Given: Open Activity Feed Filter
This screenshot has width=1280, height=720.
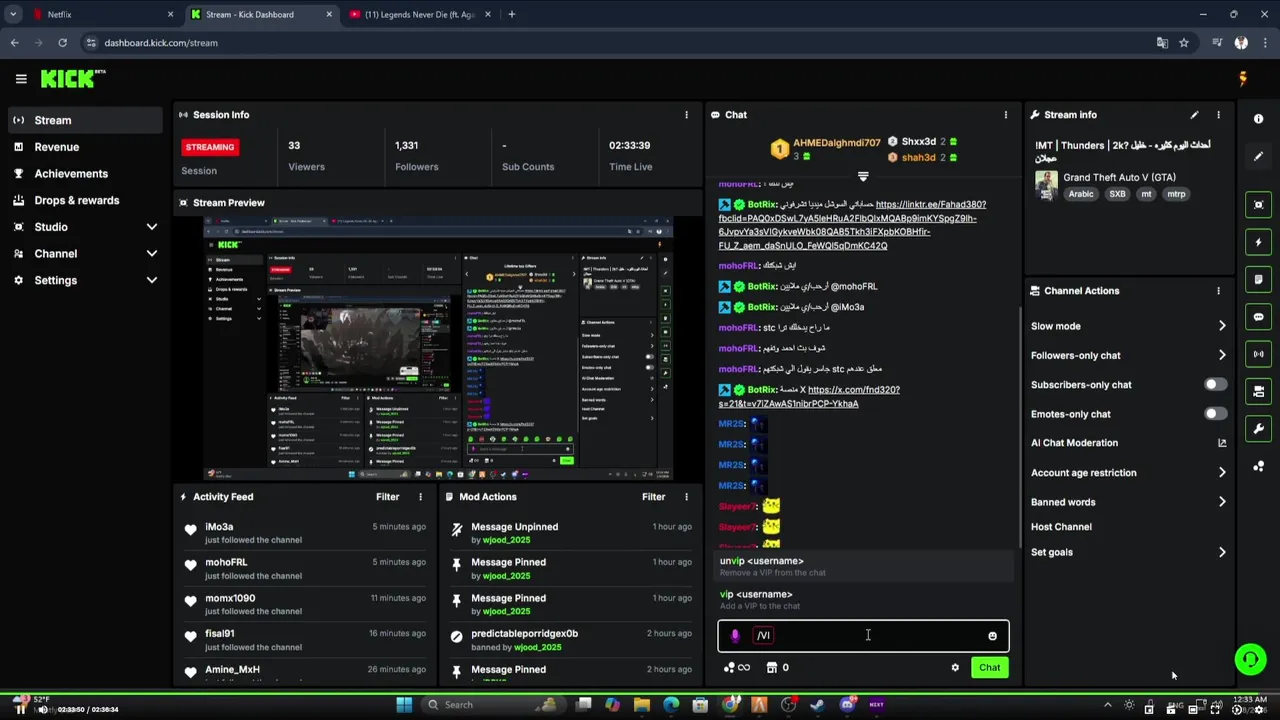Looking at the screenshot, I should (387, 497).
